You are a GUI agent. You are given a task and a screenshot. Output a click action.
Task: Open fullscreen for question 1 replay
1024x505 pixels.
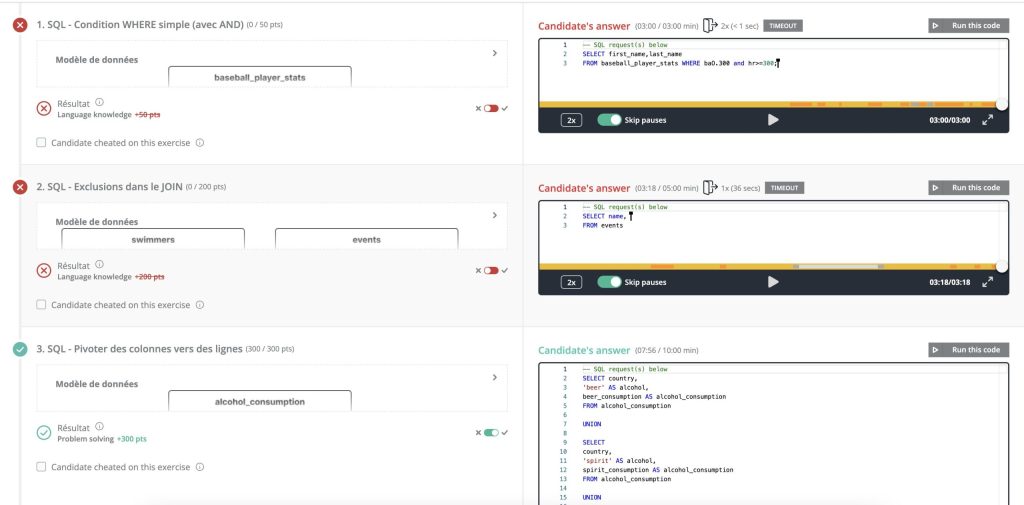point(987,120)
